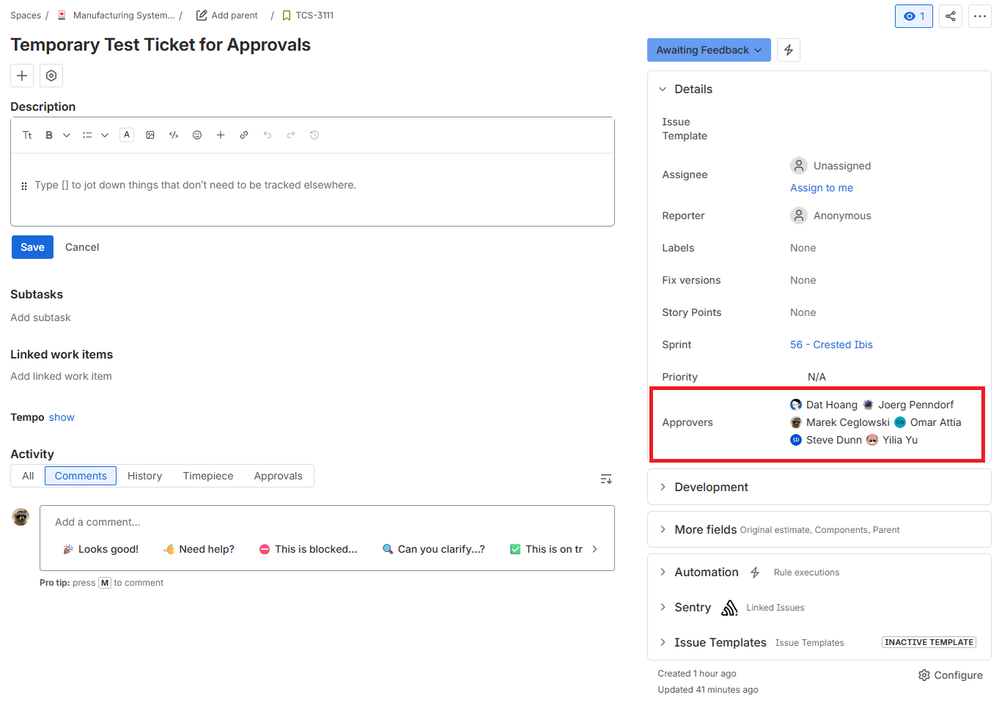Screen dimensions: 999x706
Task: Insert a bullet list
Action: 87,135
